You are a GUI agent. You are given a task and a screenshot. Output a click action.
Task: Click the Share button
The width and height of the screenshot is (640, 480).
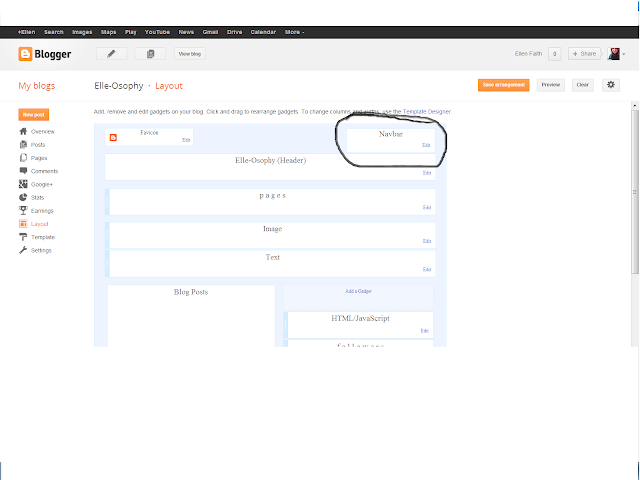point(584,54)
